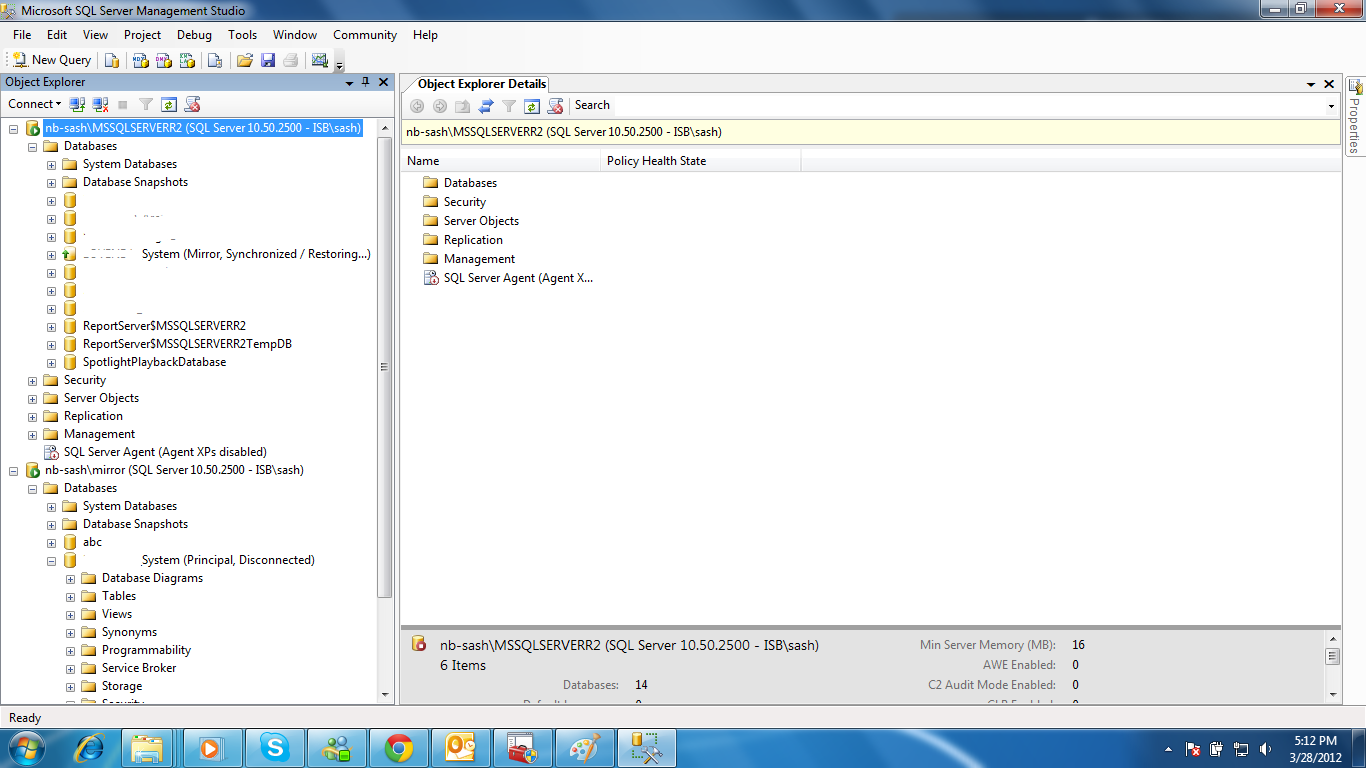The height and width of the screenshot is (768, 1366).
Task: Save using the toolbar Save icon
Action: [268, 60]
